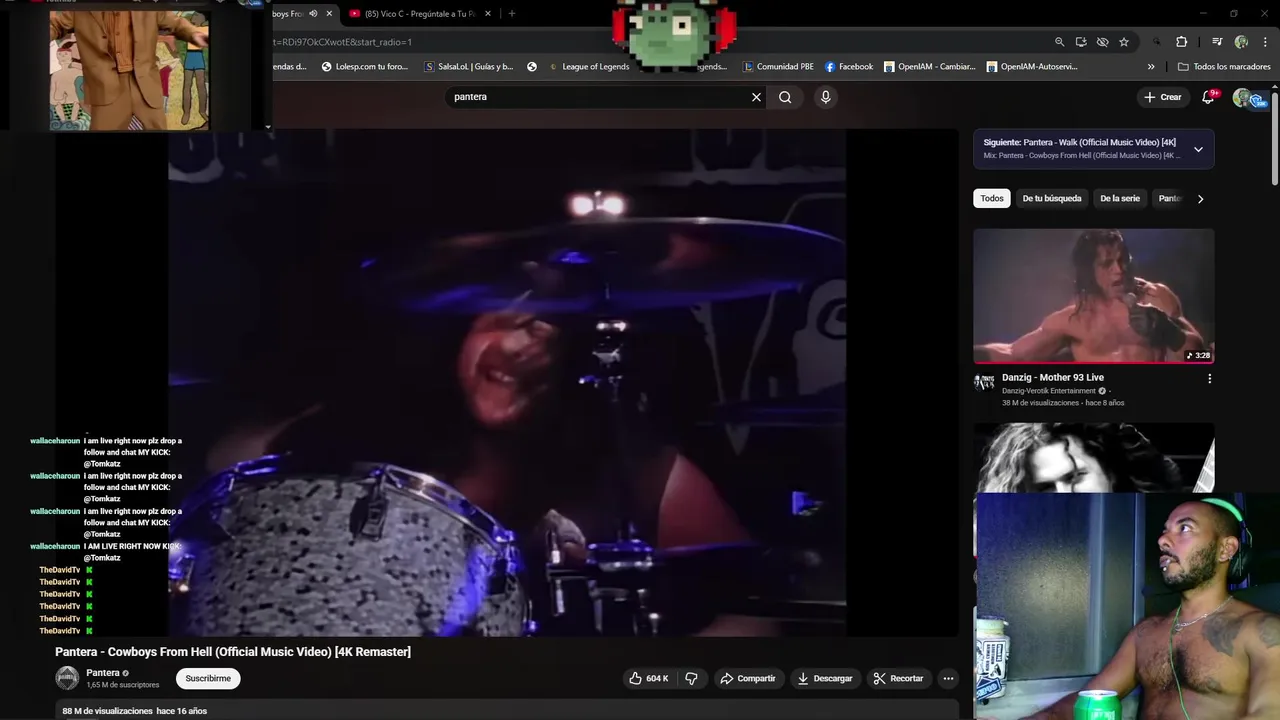
Task: Click the Compartir button
Action: 747,678
